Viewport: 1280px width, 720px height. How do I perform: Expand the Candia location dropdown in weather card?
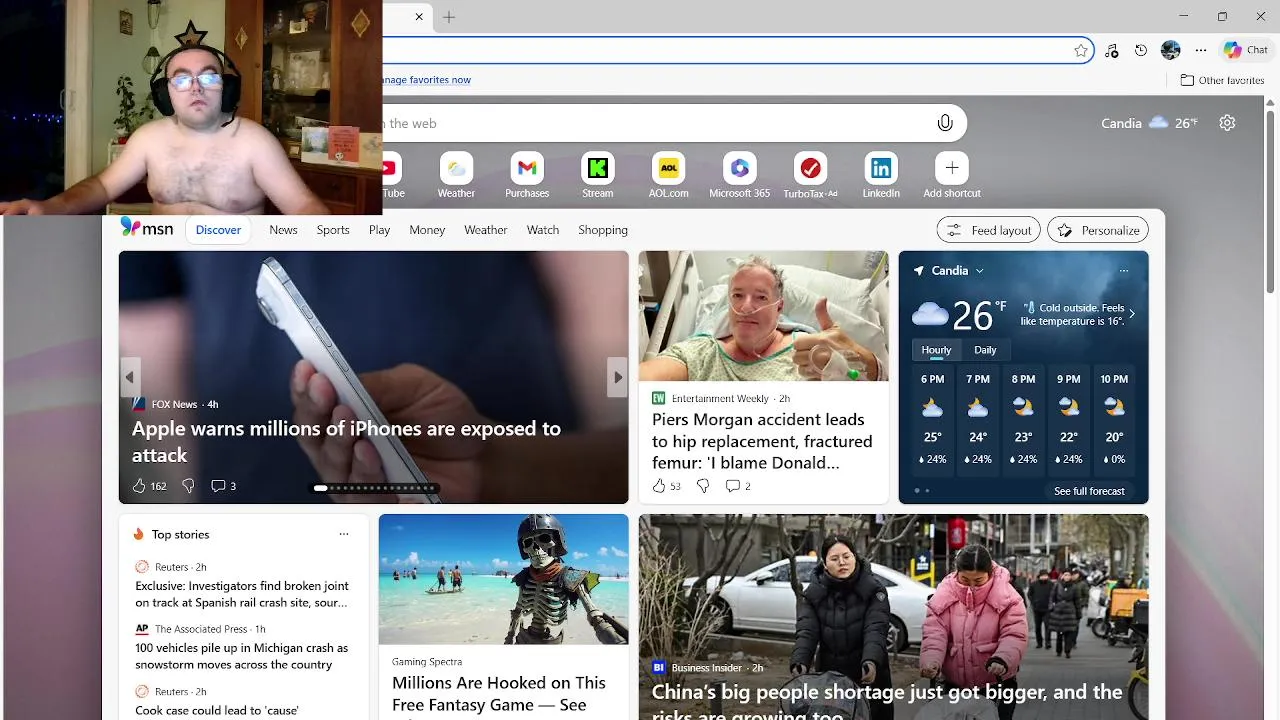click(x=979, y=271)
